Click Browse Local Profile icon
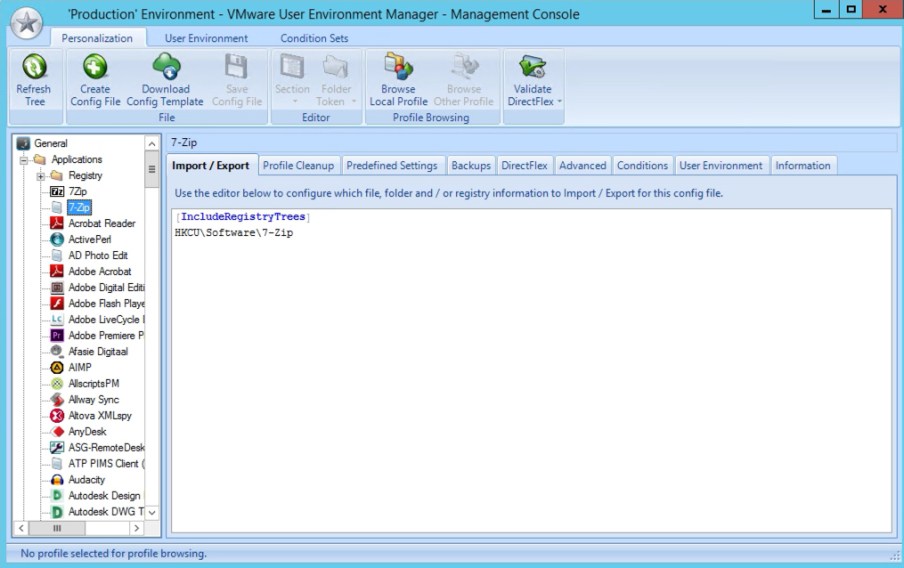This screenshot has width=904, height=568. [x=398, y=66]
